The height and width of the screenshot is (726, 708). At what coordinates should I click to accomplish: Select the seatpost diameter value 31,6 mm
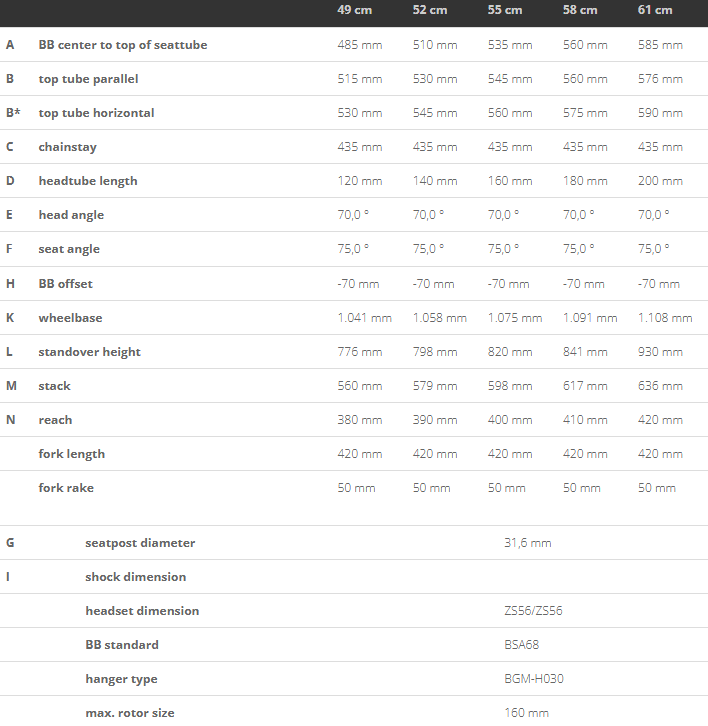point(528,543)
